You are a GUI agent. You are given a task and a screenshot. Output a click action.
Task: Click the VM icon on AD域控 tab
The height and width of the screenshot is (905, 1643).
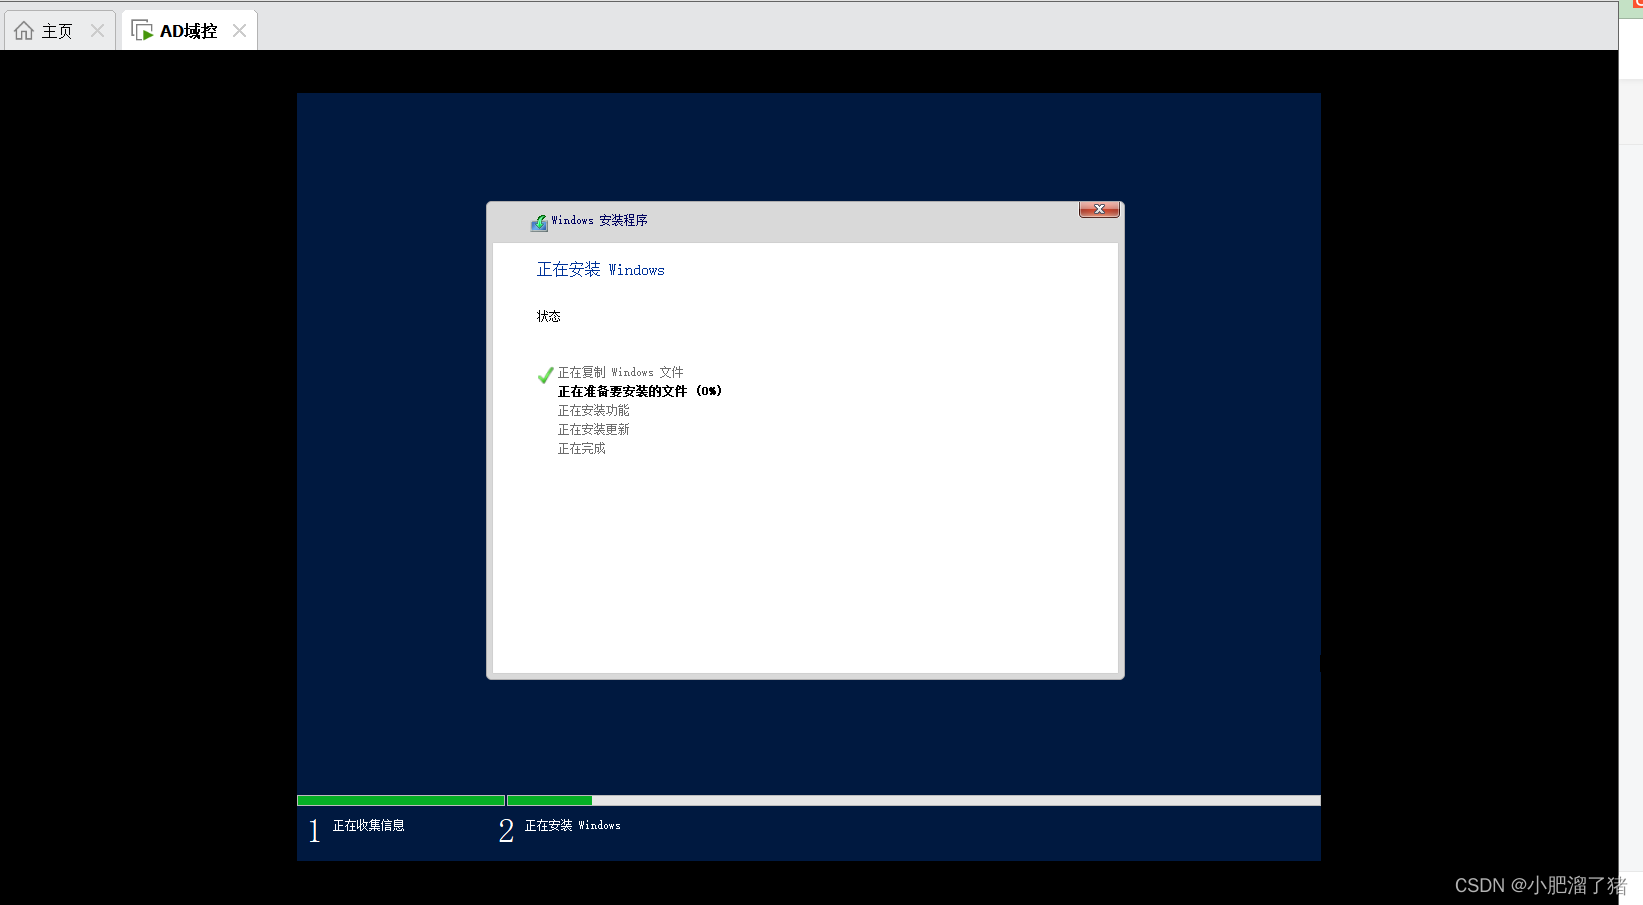pos(142,31)
